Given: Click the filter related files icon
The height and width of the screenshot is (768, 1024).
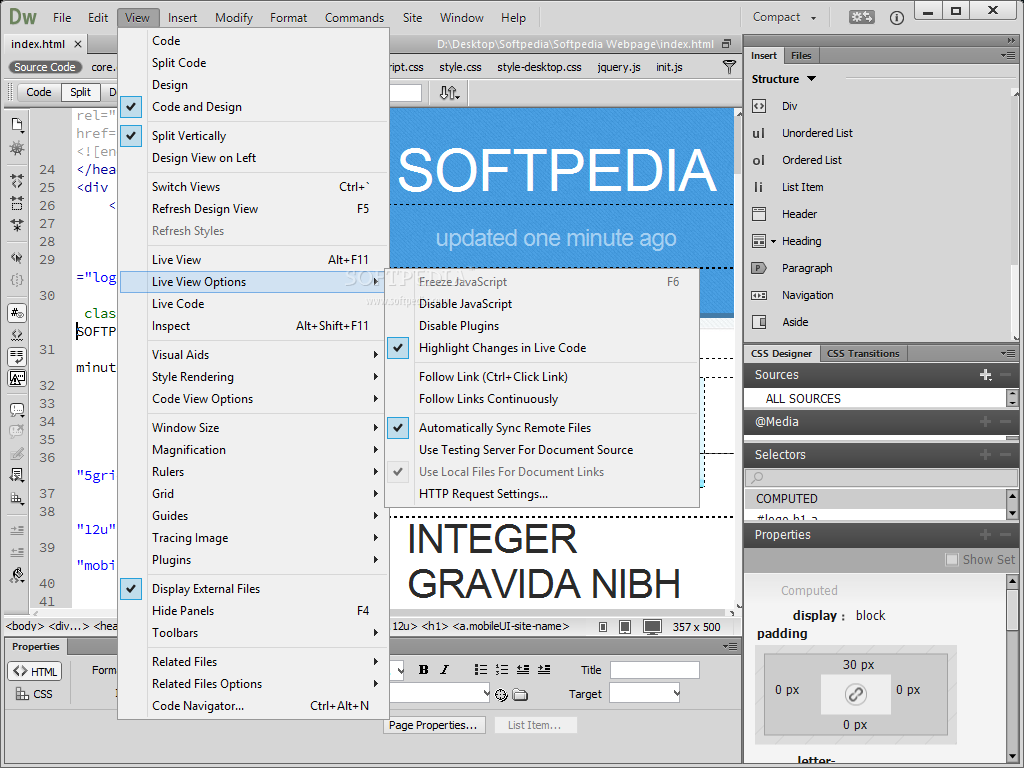Looking at the screenshot, I should pyautogui.click(x=729, y=67).
